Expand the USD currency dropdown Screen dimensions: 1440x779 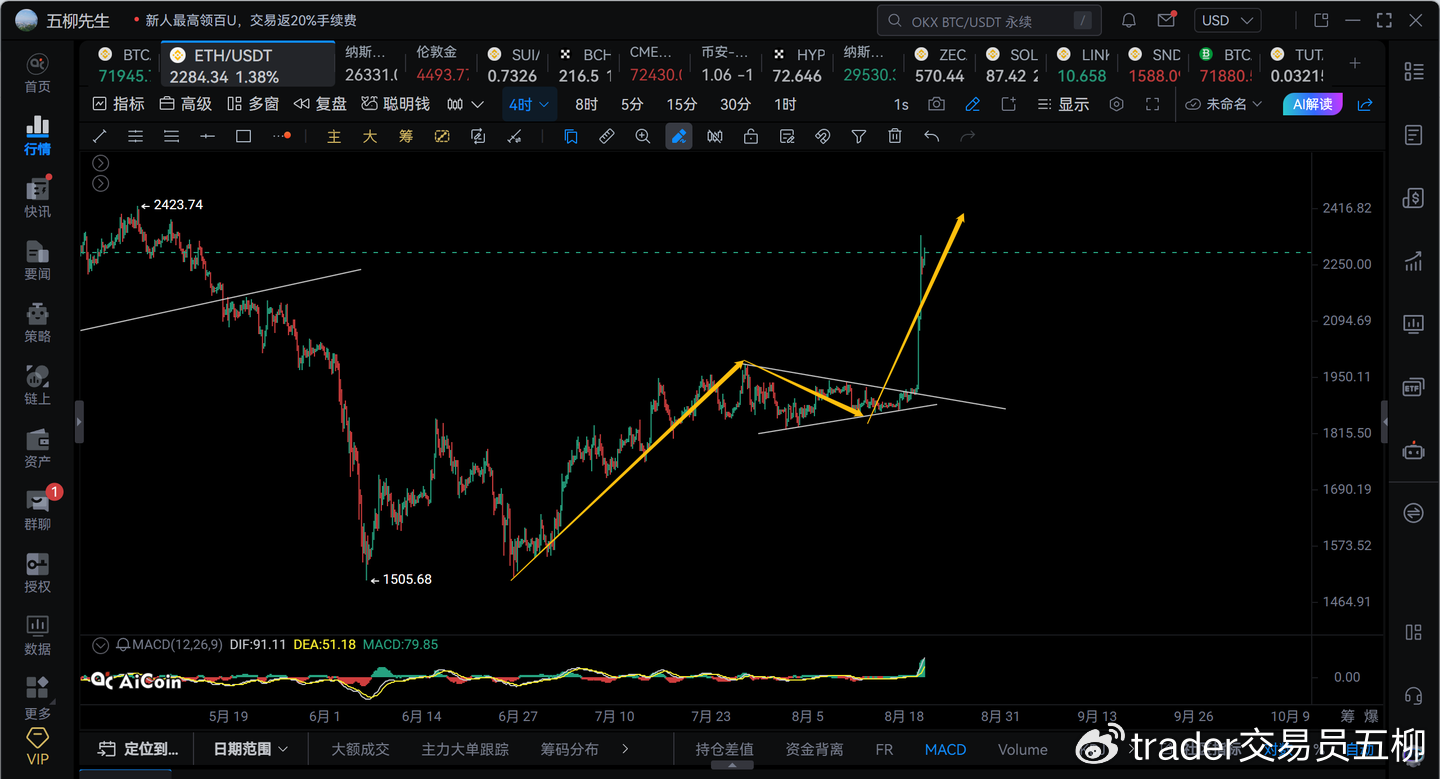tap(1227, 20)
